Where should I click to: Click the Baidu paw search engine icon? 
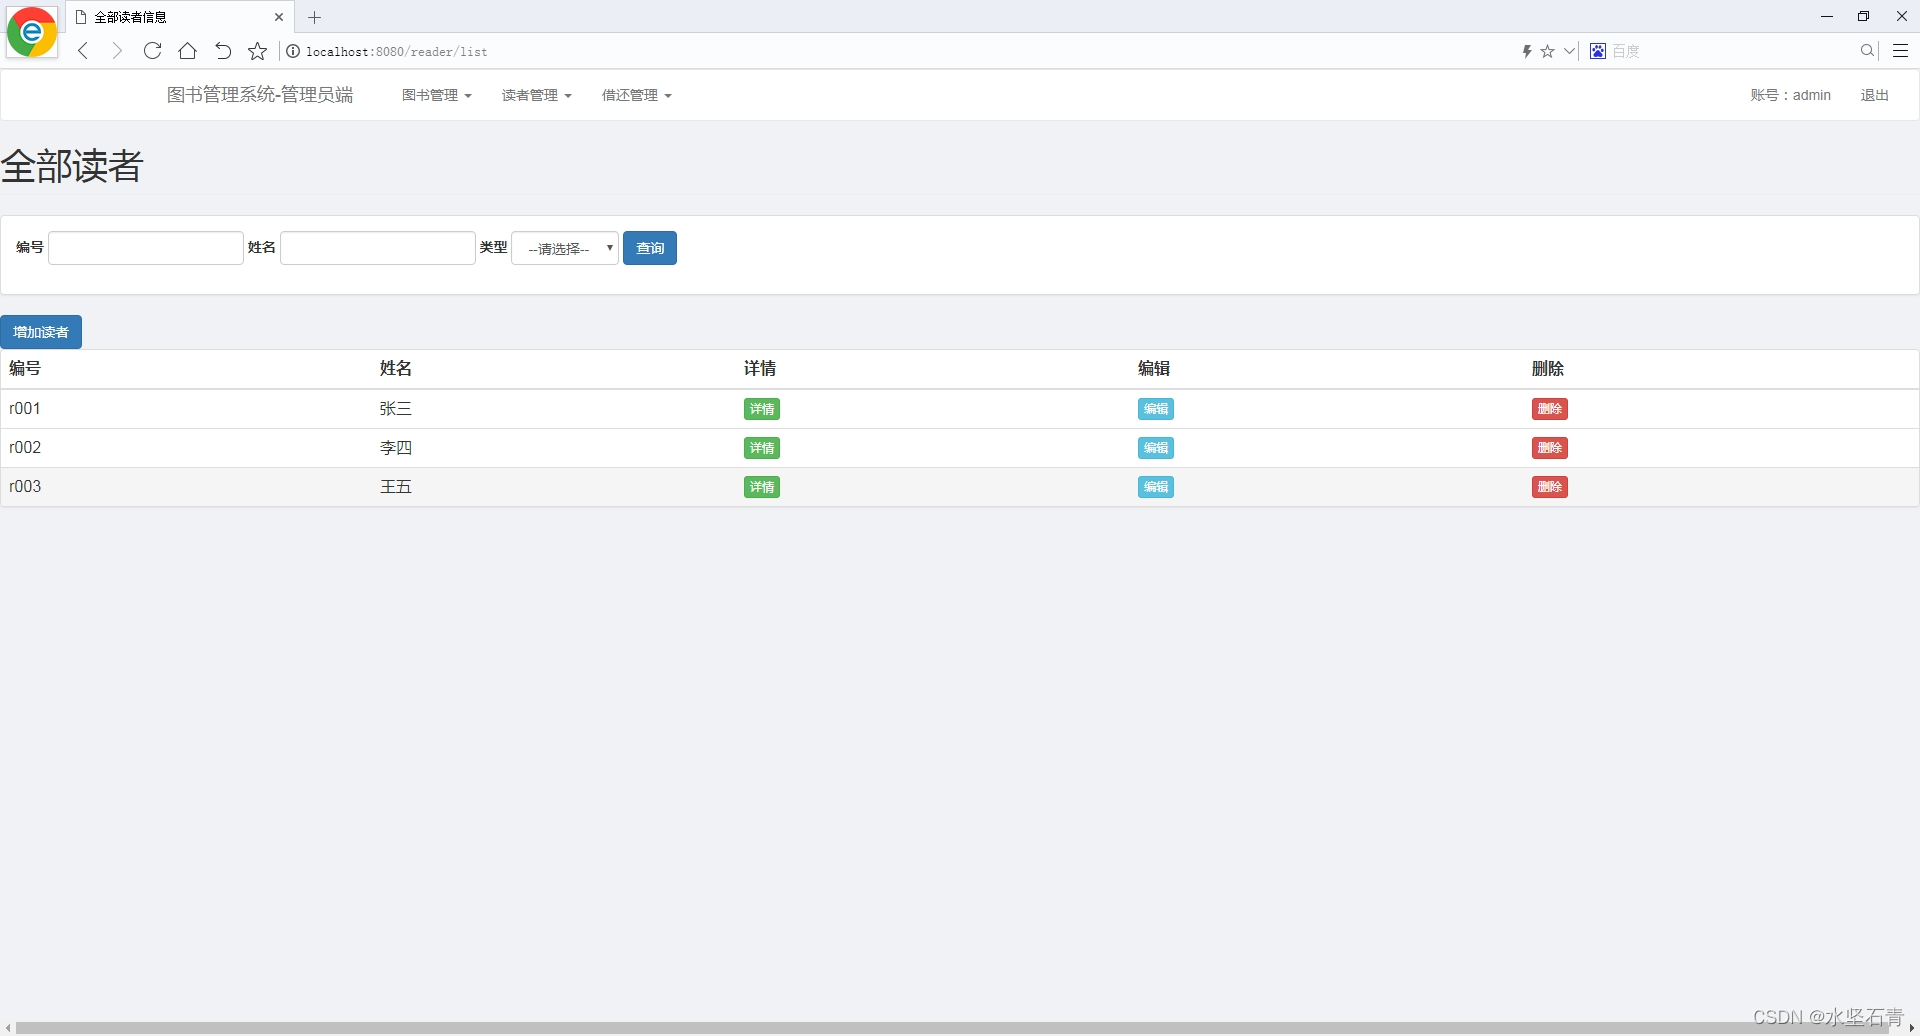(x=1598, y=51)
